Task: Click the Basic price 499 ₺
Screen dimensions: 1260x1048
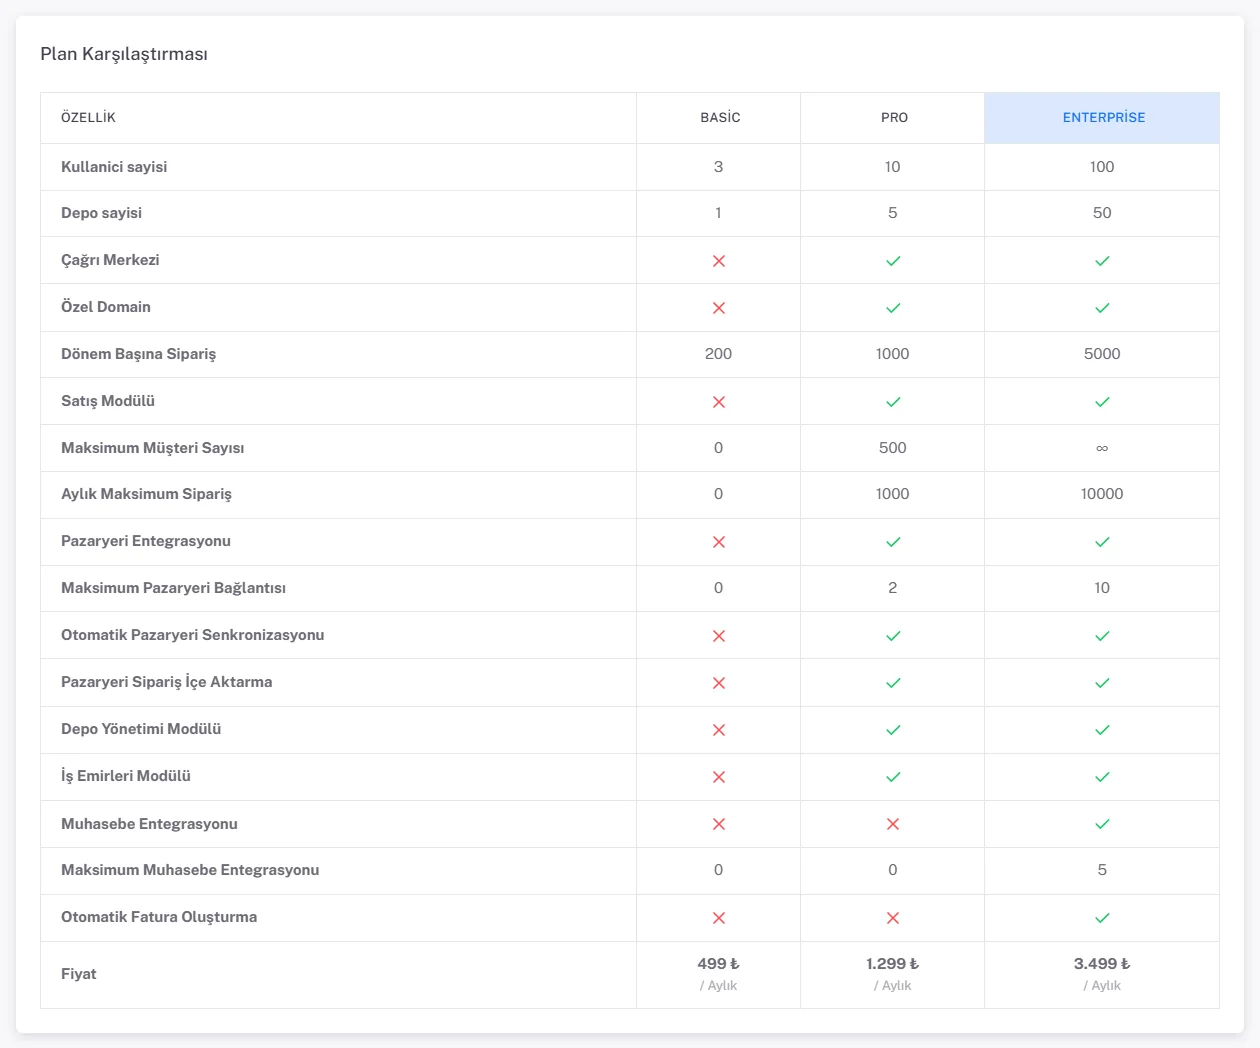Action: [x=718, y=964]
